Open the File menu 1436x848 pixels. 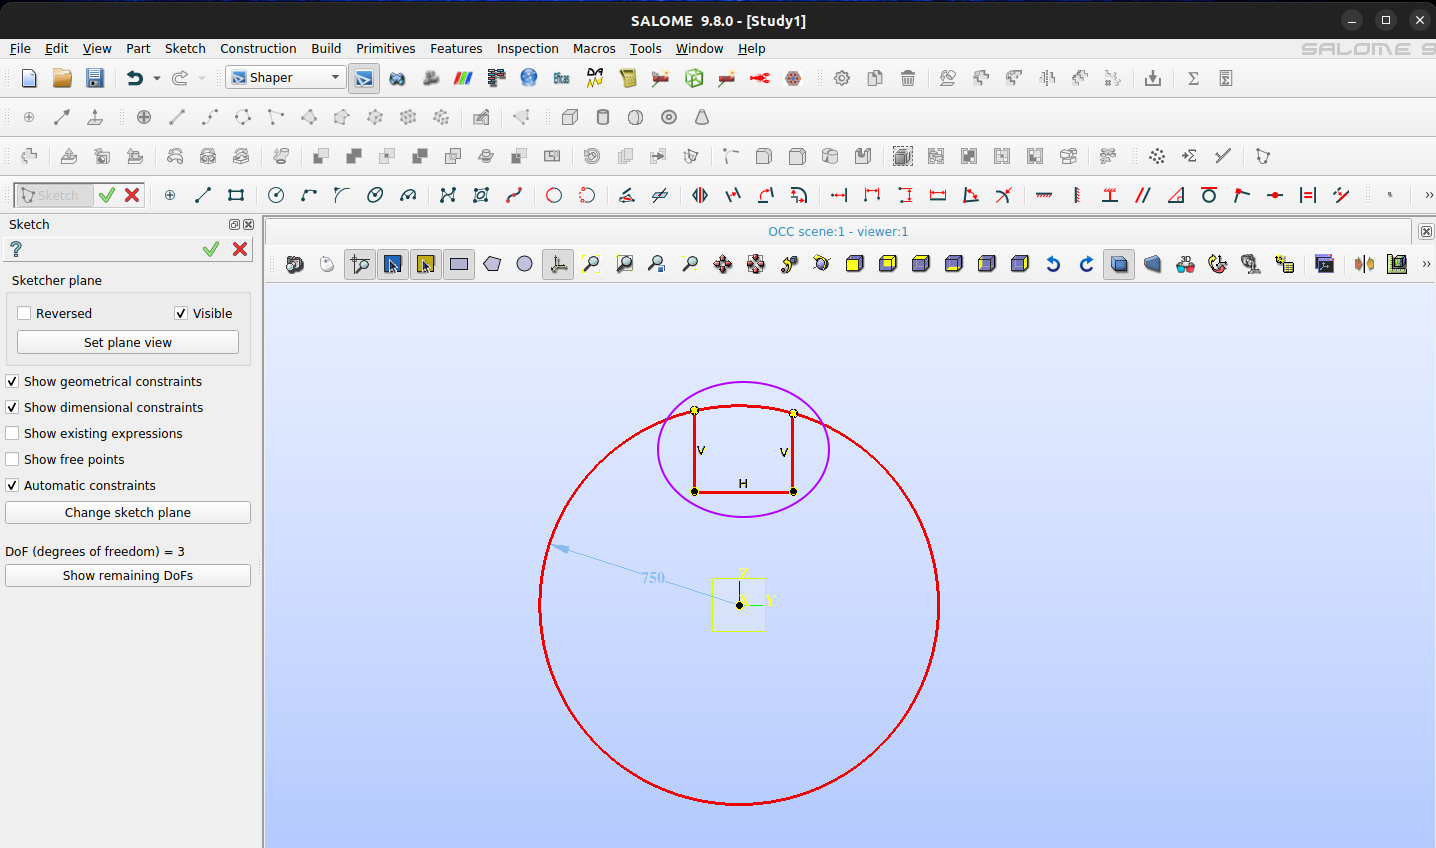point(20,48)
